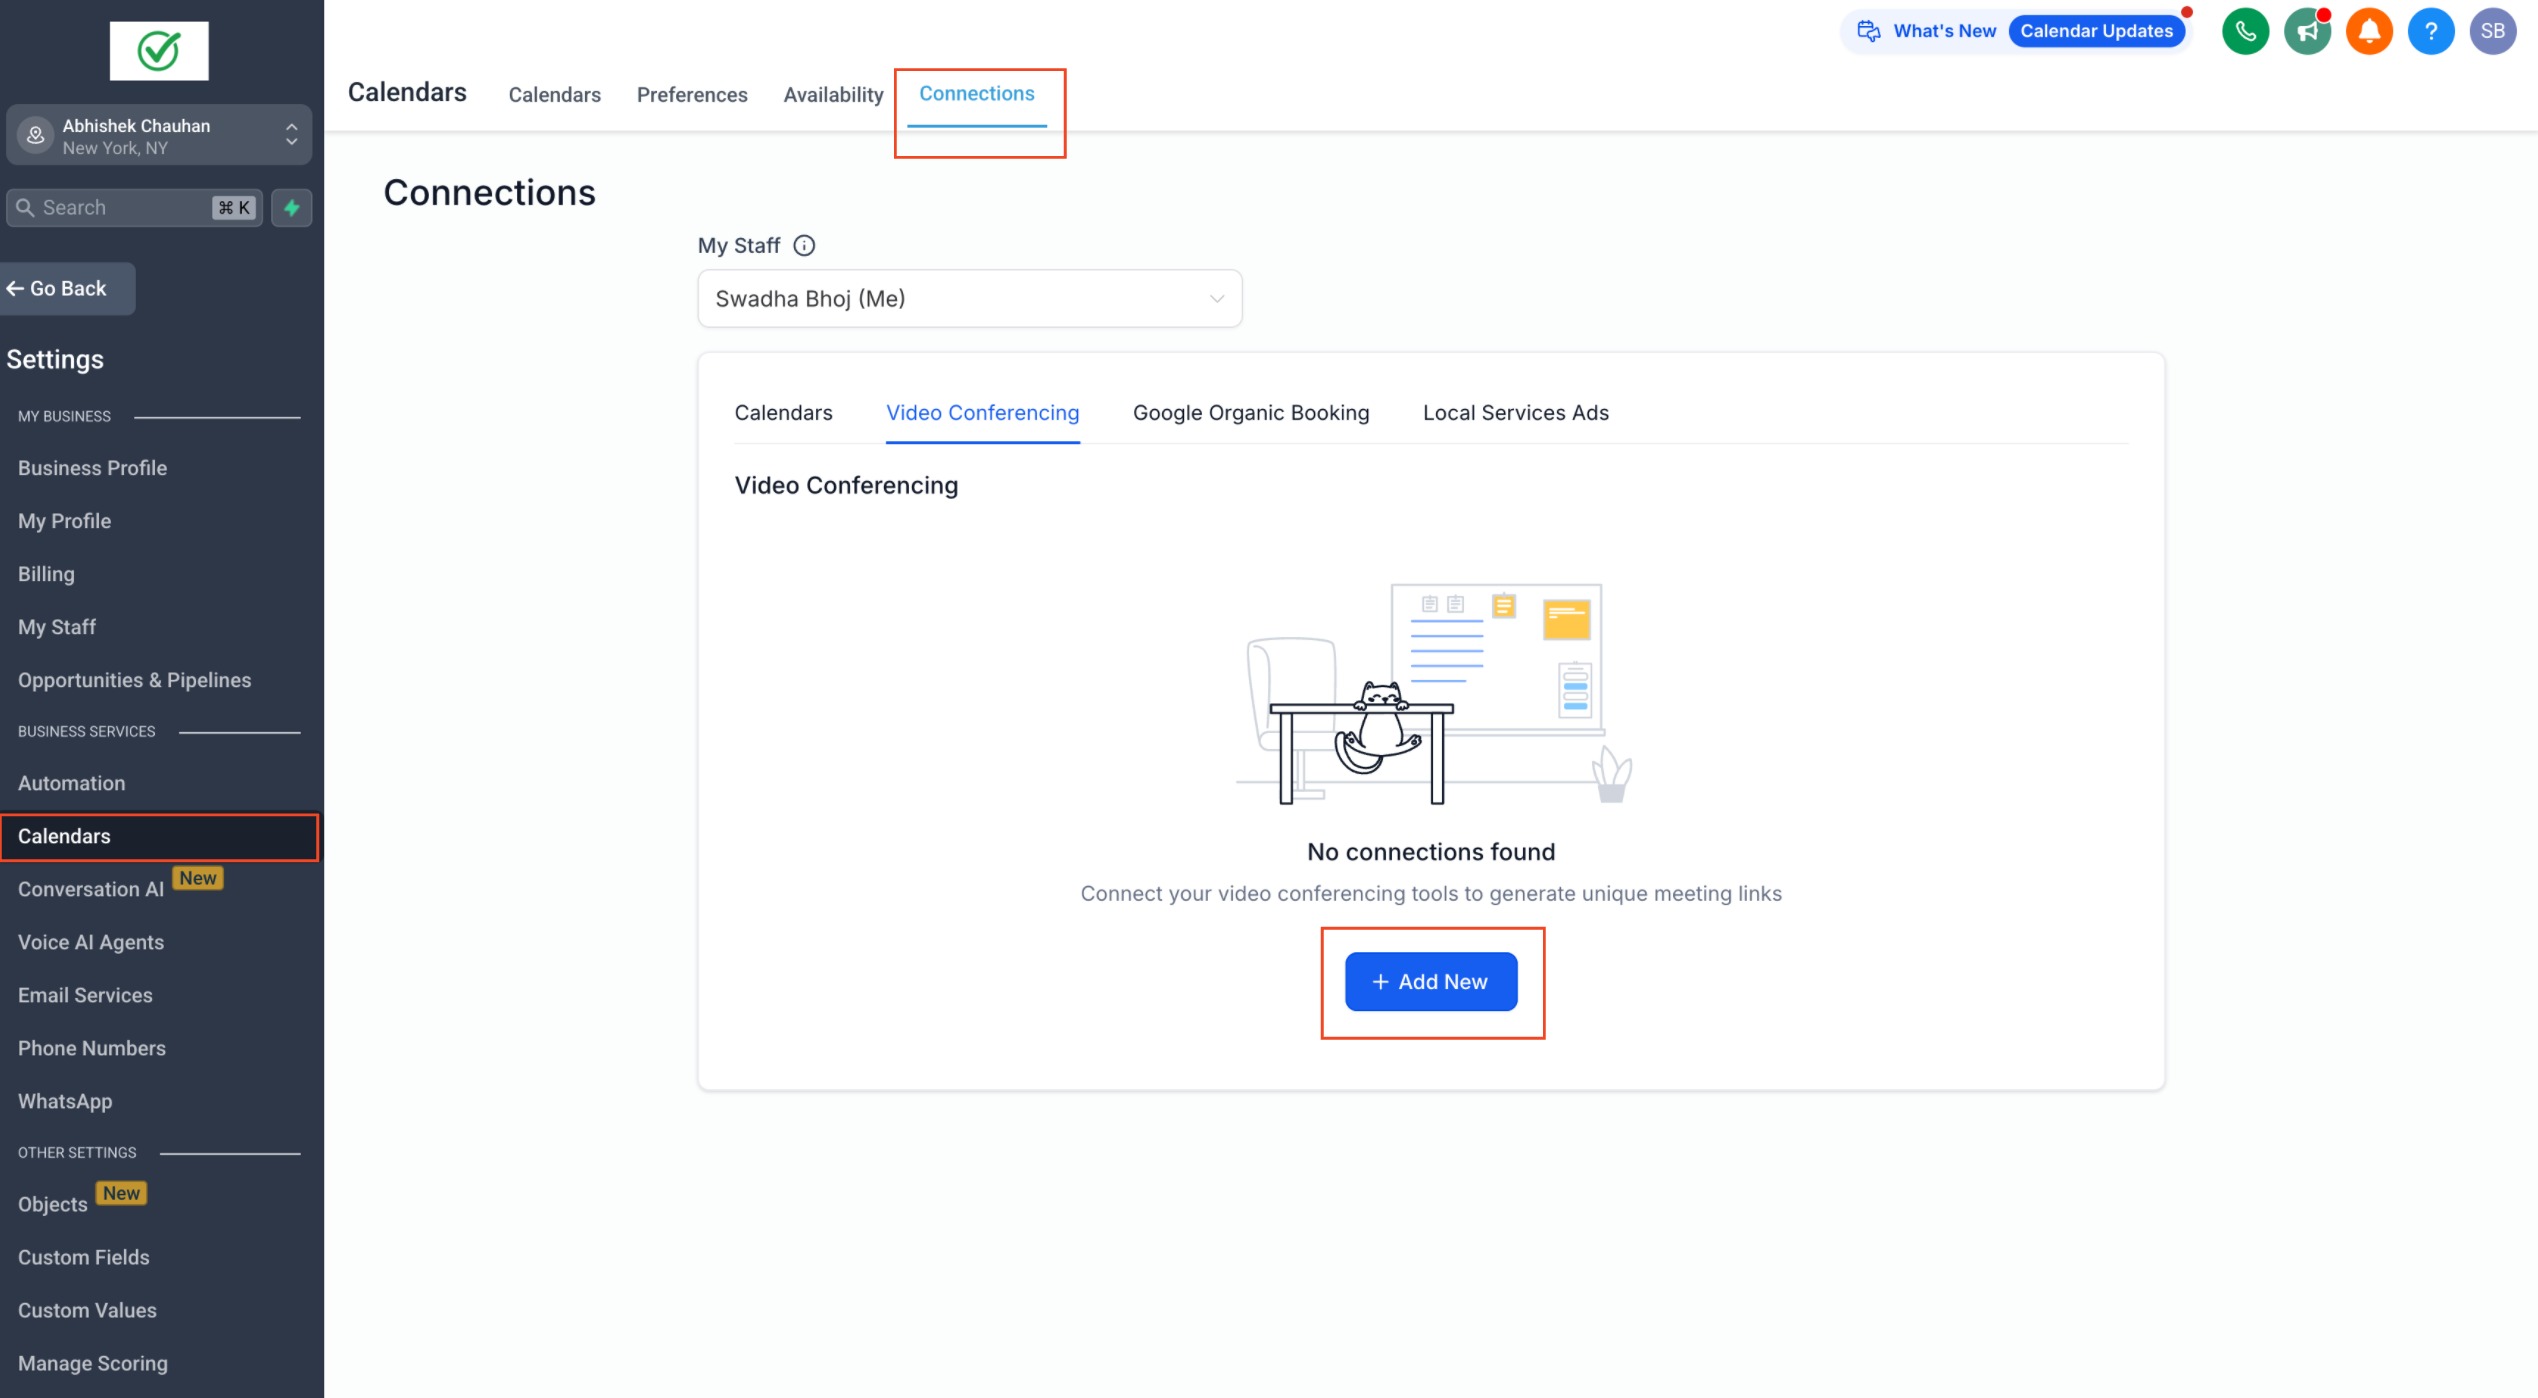Switch to Google Organic Booking tab

(x=1250, y=413)
